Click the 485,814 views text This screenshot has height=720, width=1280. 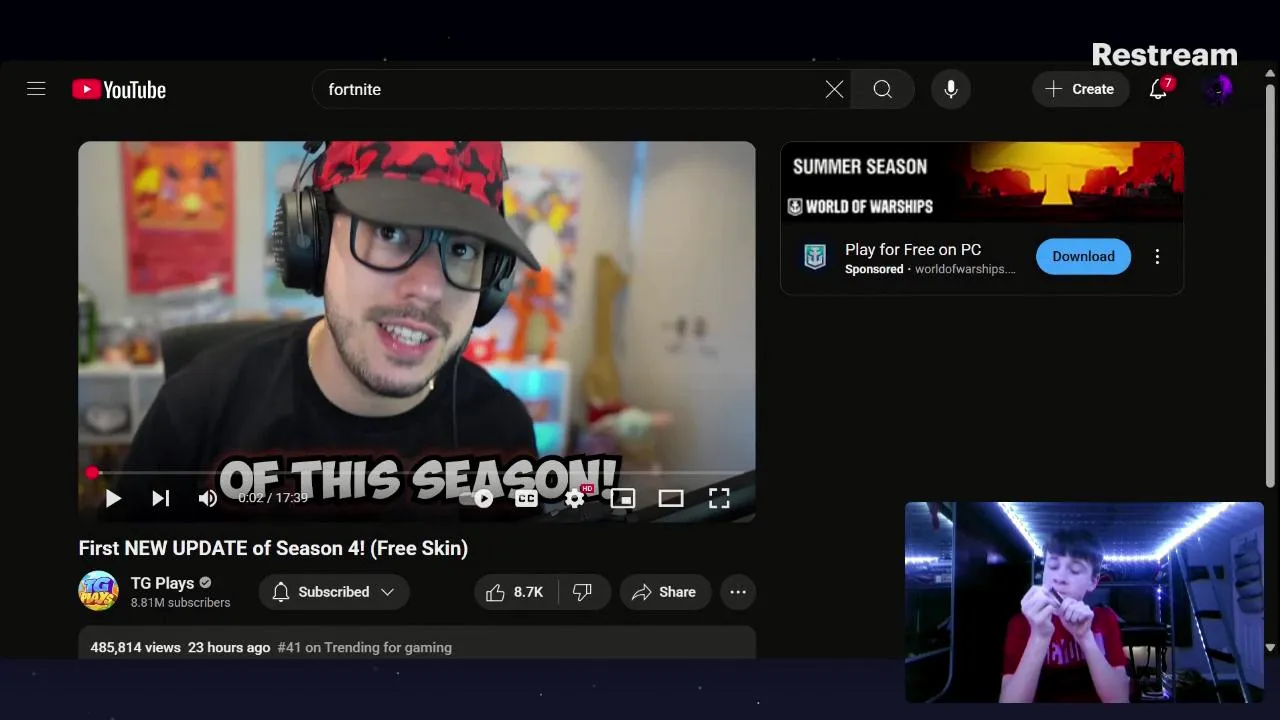coord(136,647)
